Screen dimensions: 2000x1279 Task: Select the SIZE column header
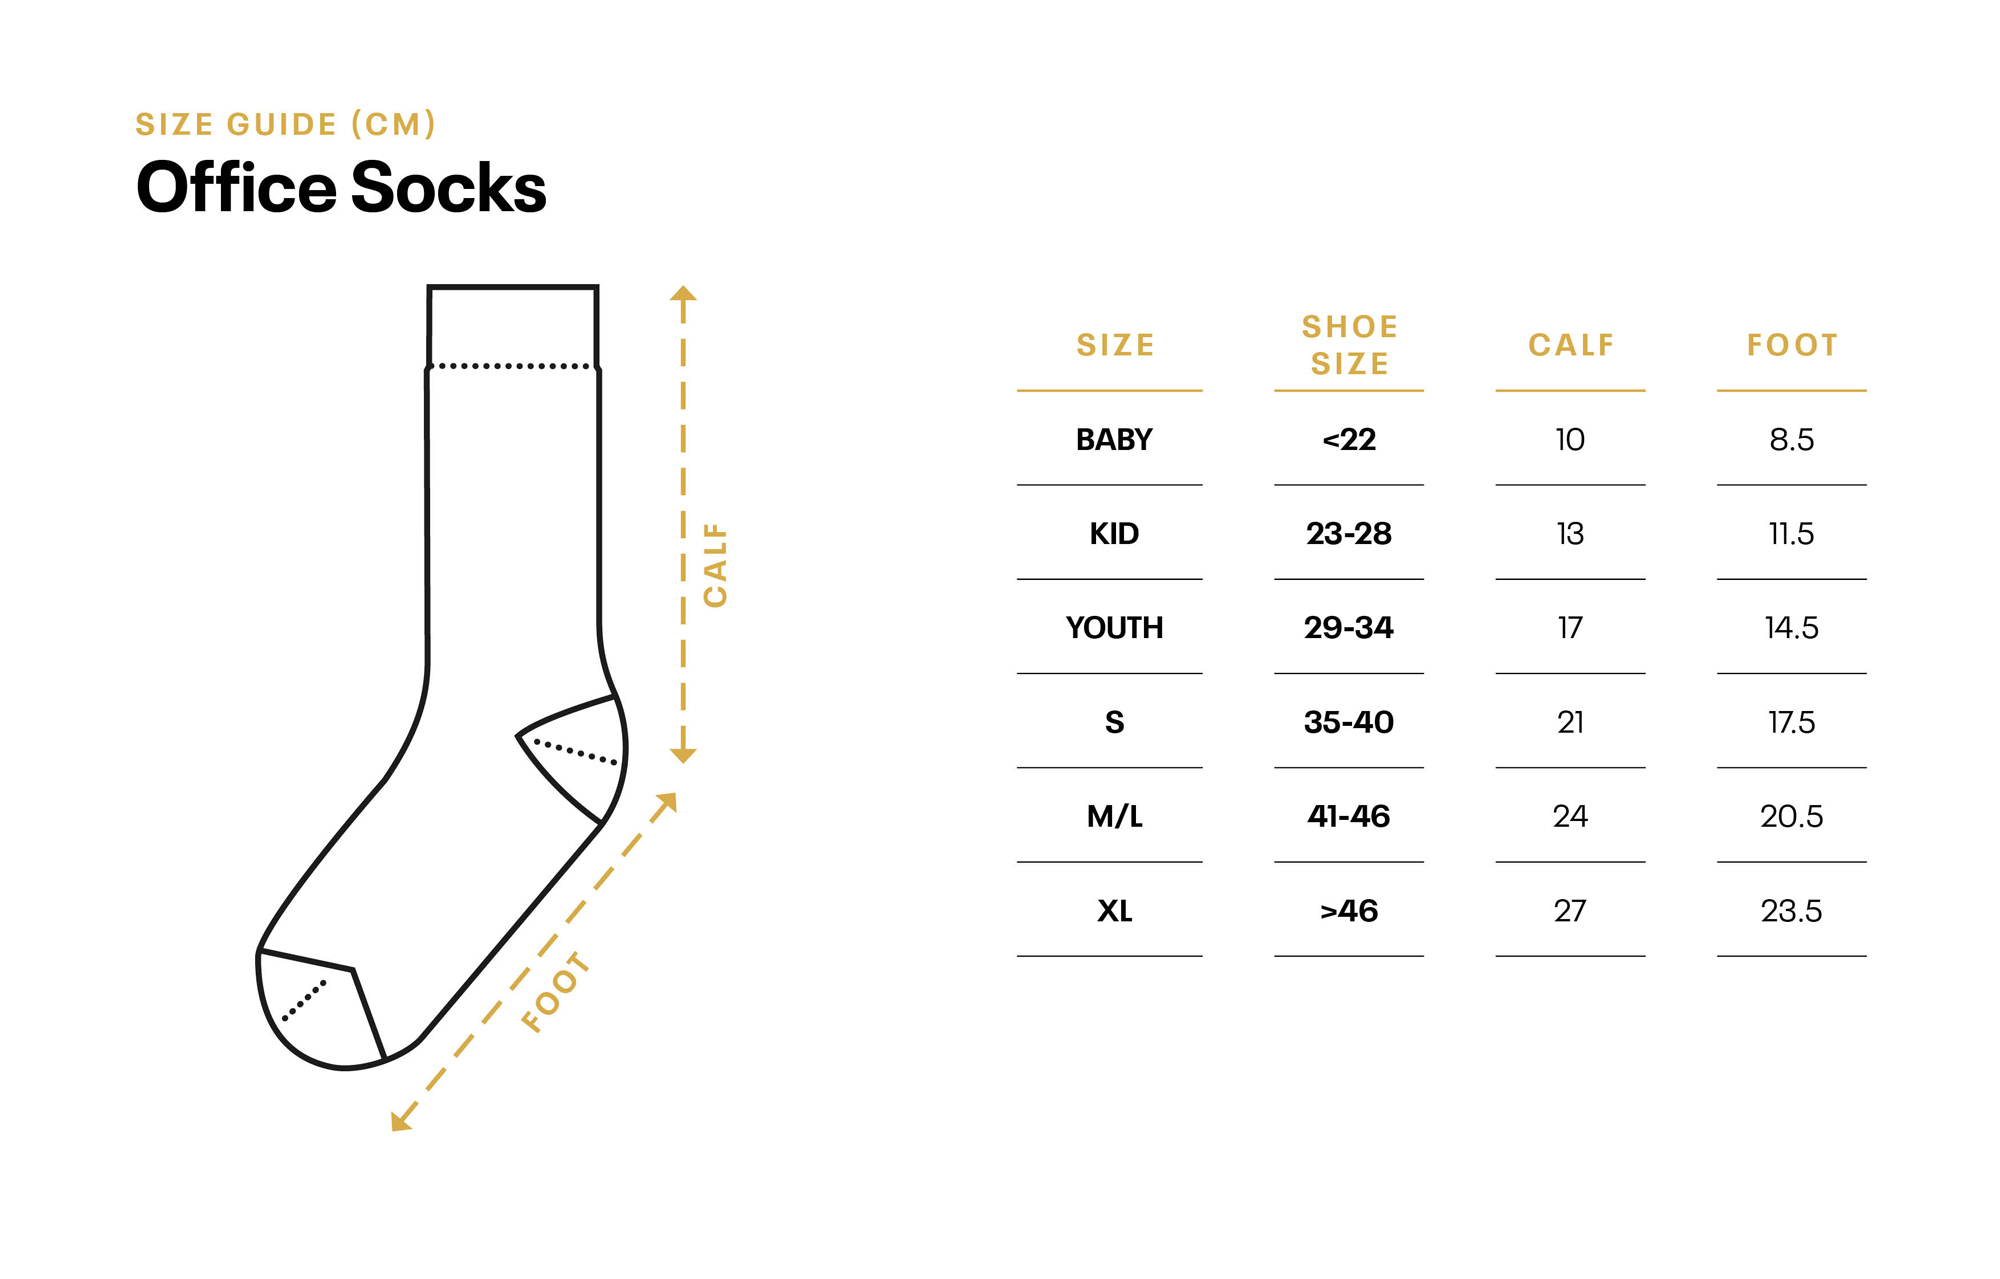pyautogui.click(x=1115, y=345)
